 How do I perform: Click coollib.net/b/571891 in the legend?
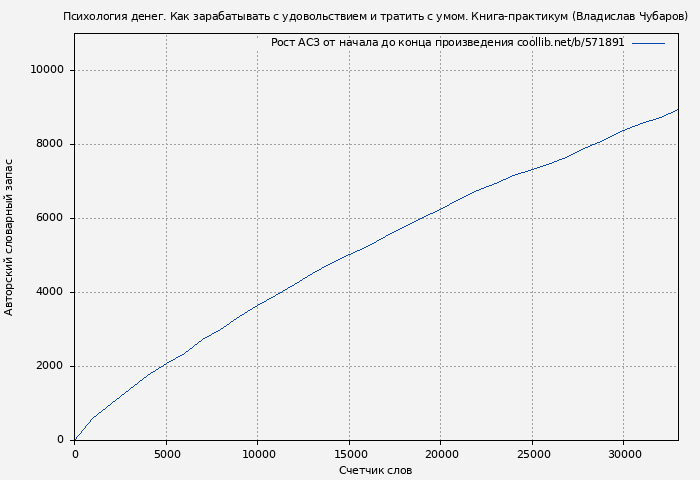(570, 43)
